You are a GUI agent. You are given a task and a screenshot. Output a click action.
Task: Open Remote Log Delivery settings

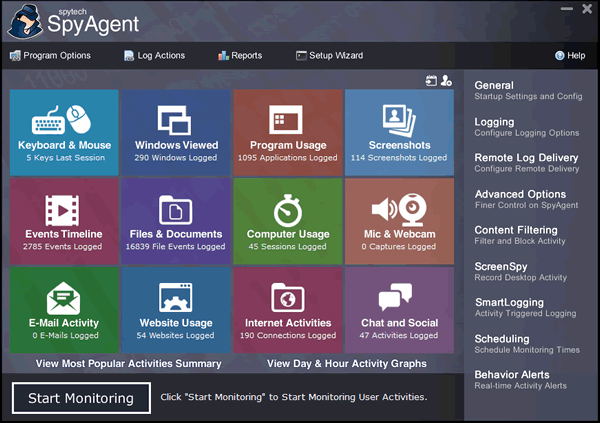click(527, 163)
